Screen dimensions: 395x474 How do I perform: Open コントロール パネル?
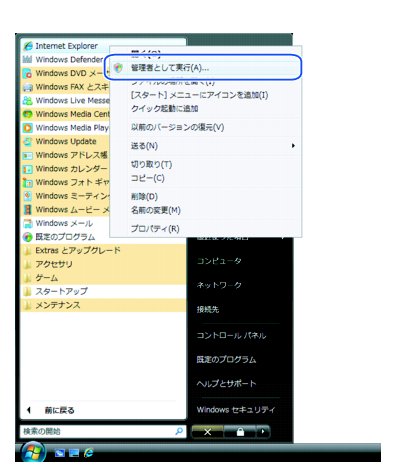click(231, 335)
